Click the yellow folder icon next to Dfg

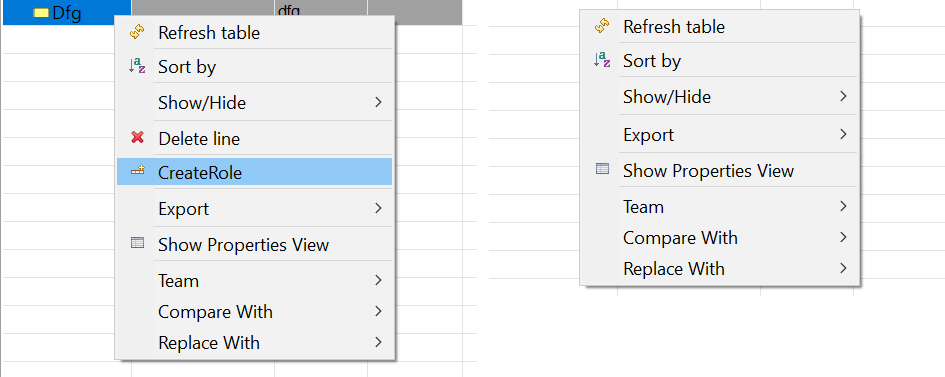(41, 13)
